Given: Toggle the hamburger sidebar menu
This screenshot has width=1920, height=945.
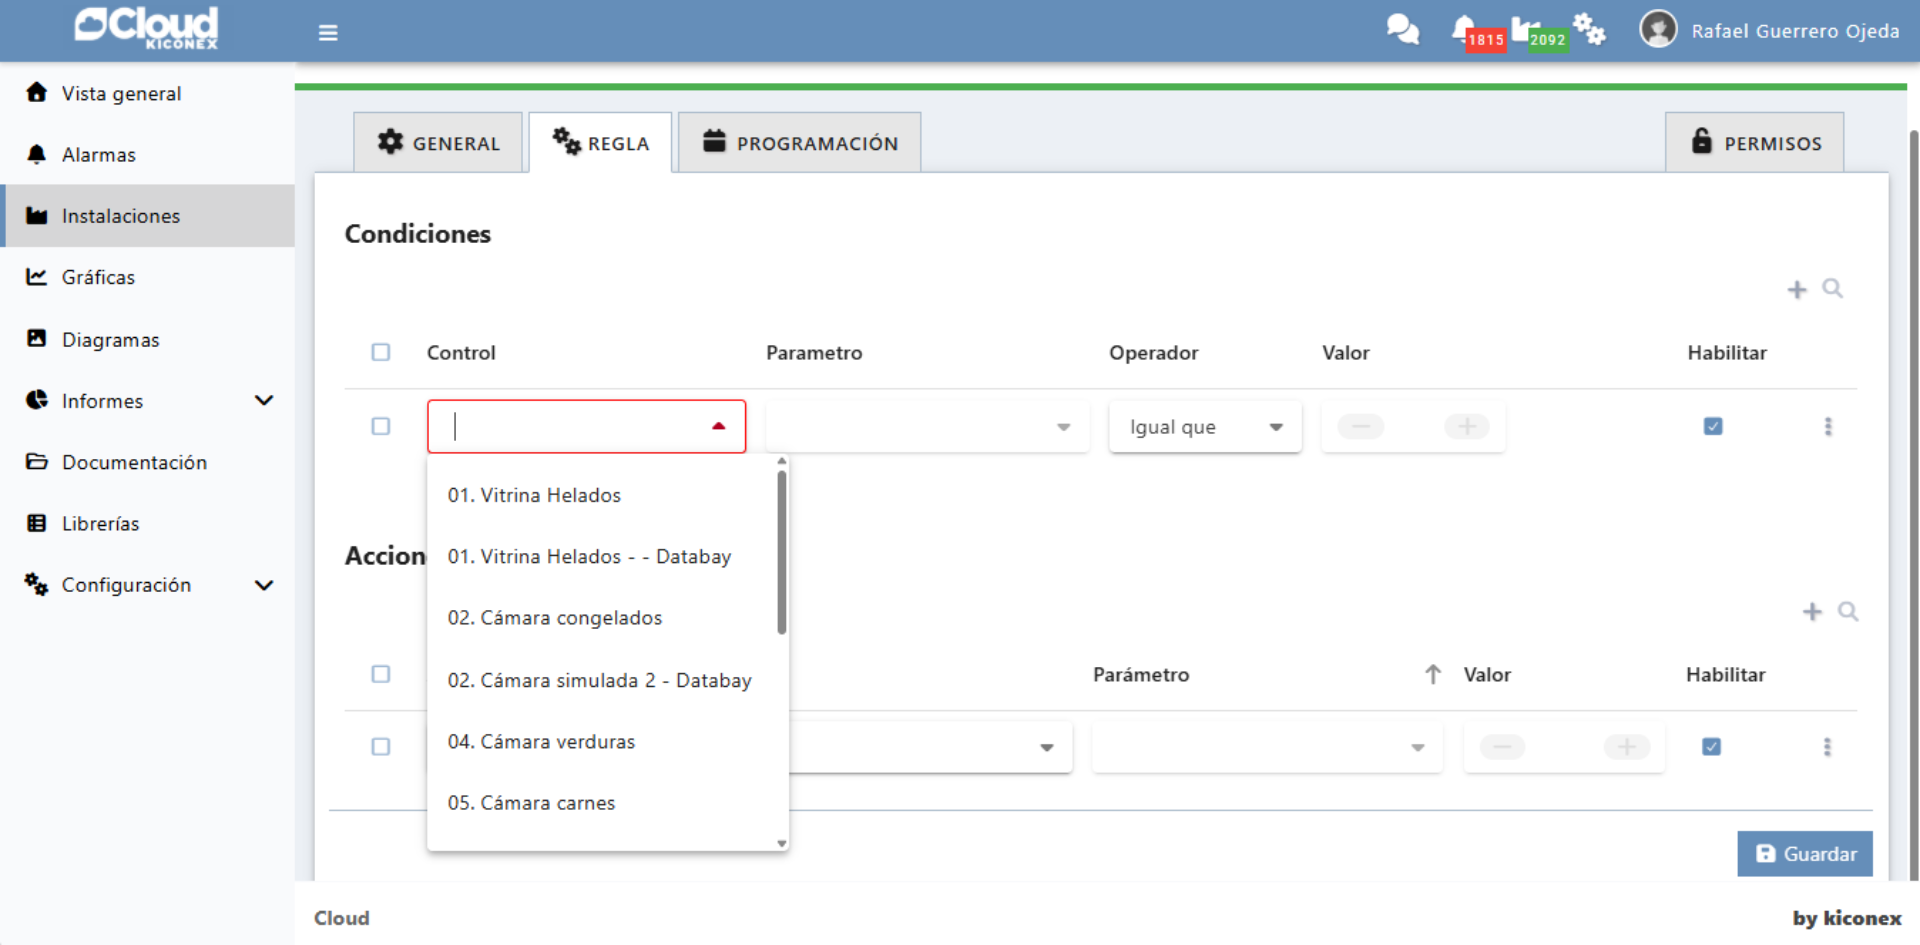Looking at the screenshot, I should click(328, 33).
